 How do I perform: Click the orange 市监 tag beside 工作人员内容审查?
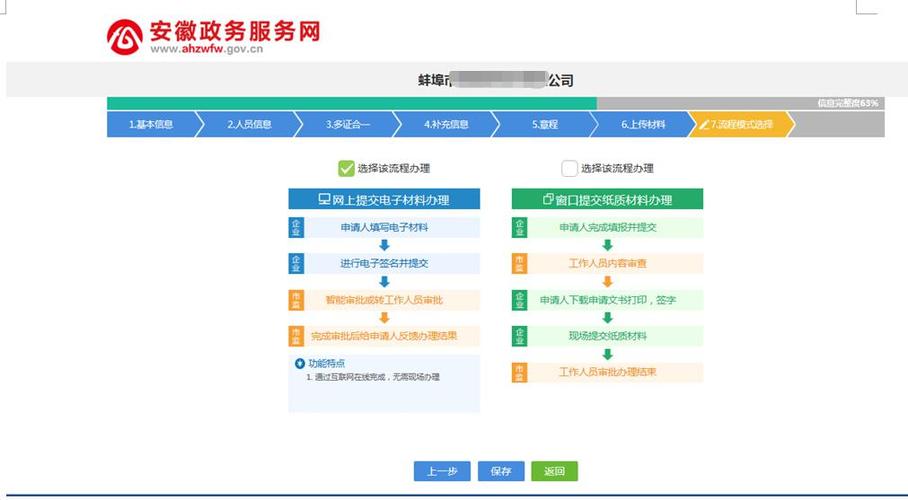[x=519, y=263]
